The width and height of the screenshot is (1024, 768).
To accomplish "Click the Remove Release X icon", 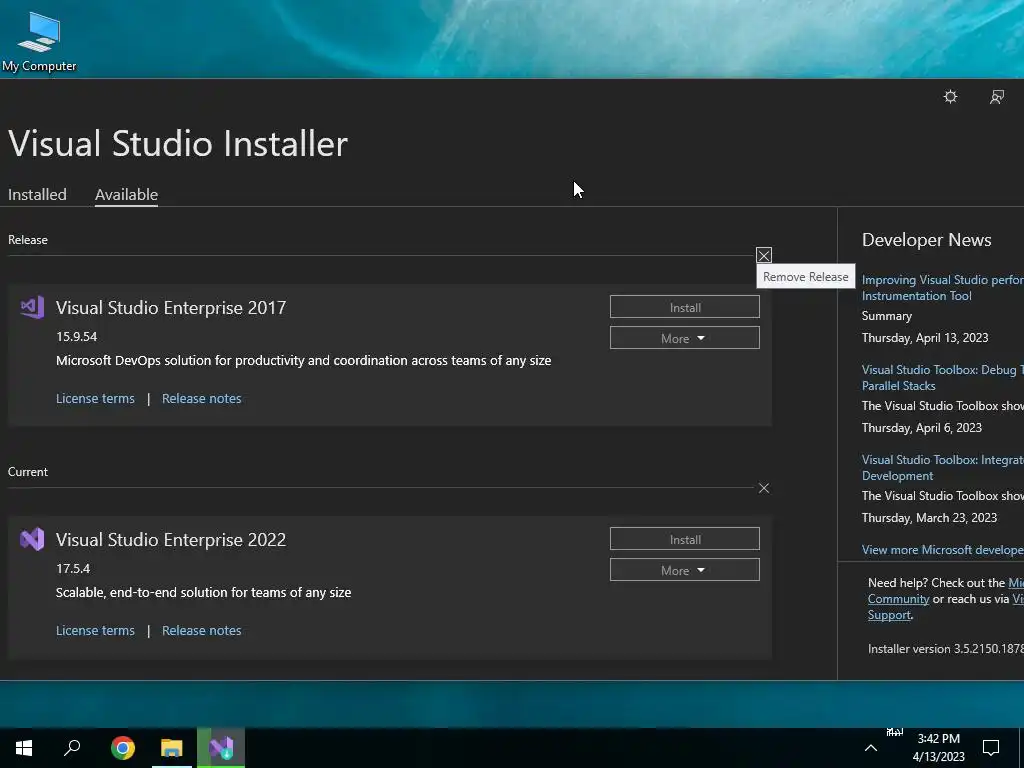I will [x=763, y=255].
